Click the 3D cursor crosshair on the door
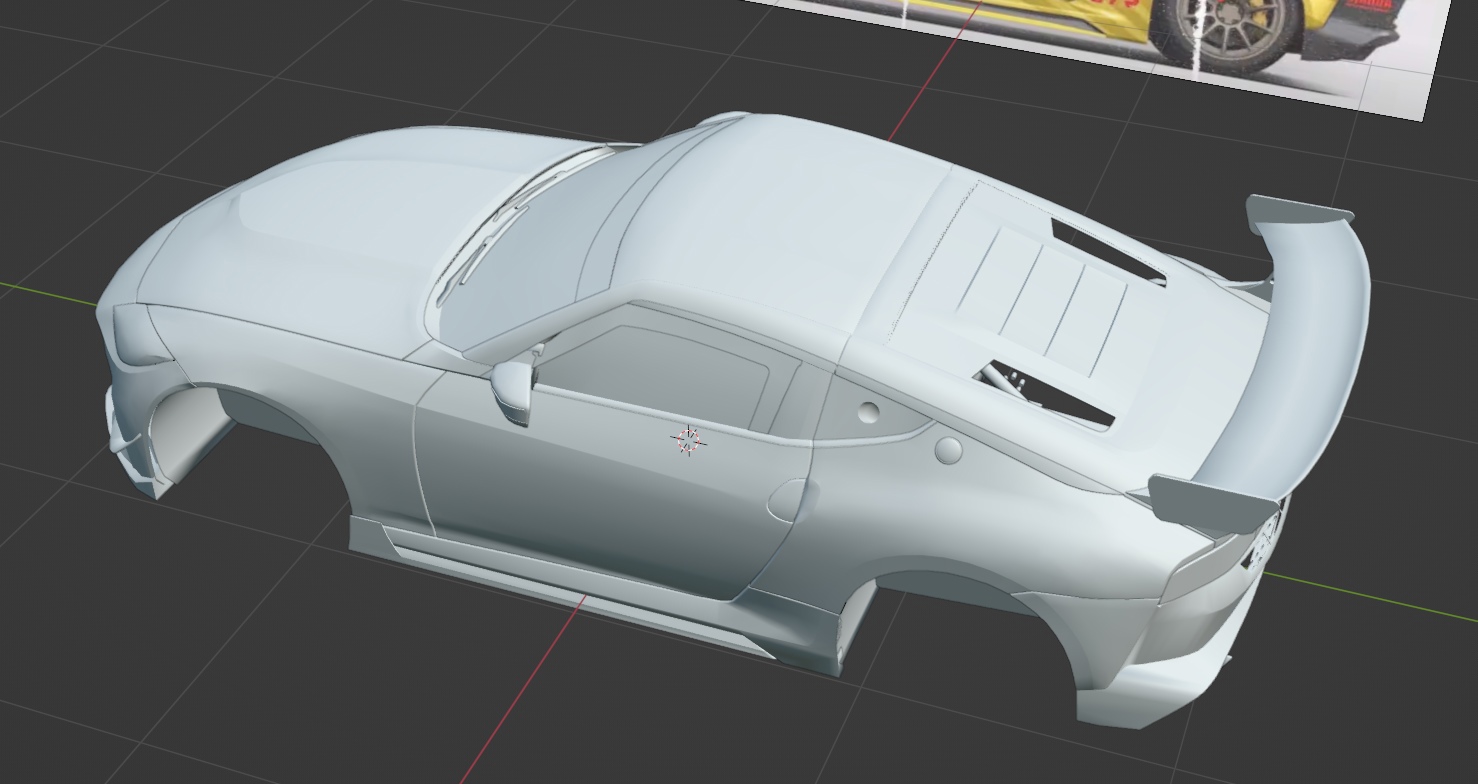Screen dimensions: 1478x784 tap(688, 440)
